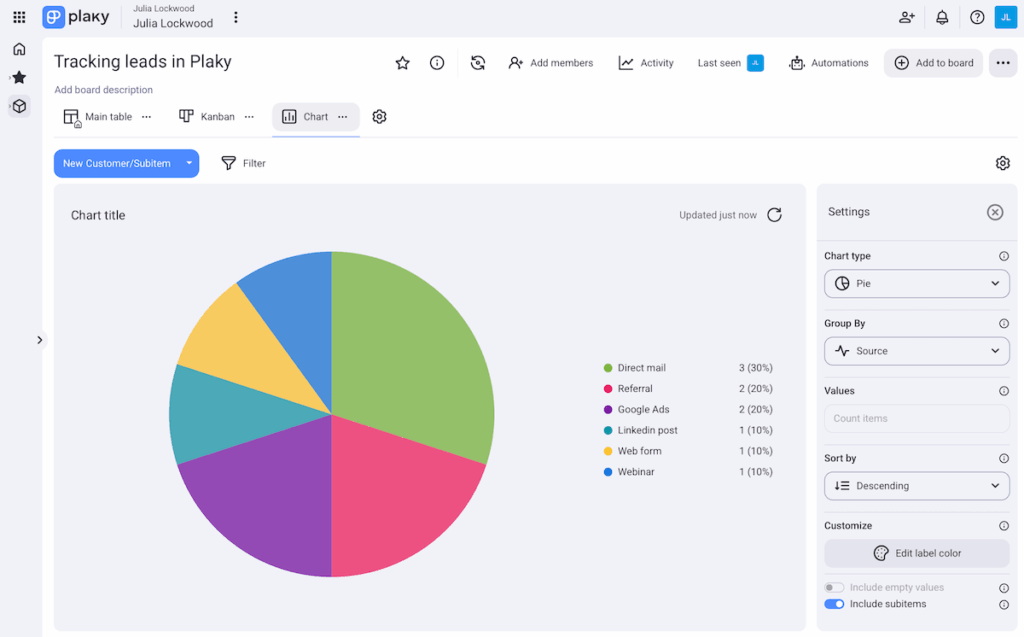Open board info via the info icon
Viewport: 1024px width, 637px height.
point(436,62)
